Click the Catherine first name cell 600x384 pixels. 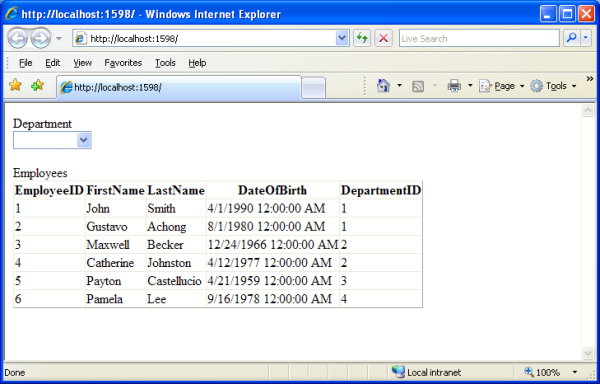(116, 263)
